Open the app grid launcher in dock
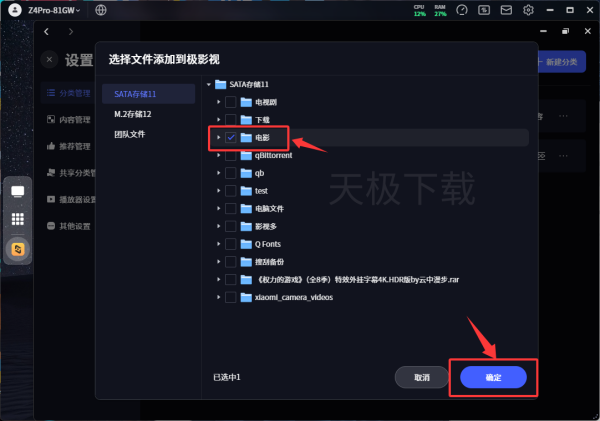600x421 pixels. 18,219
